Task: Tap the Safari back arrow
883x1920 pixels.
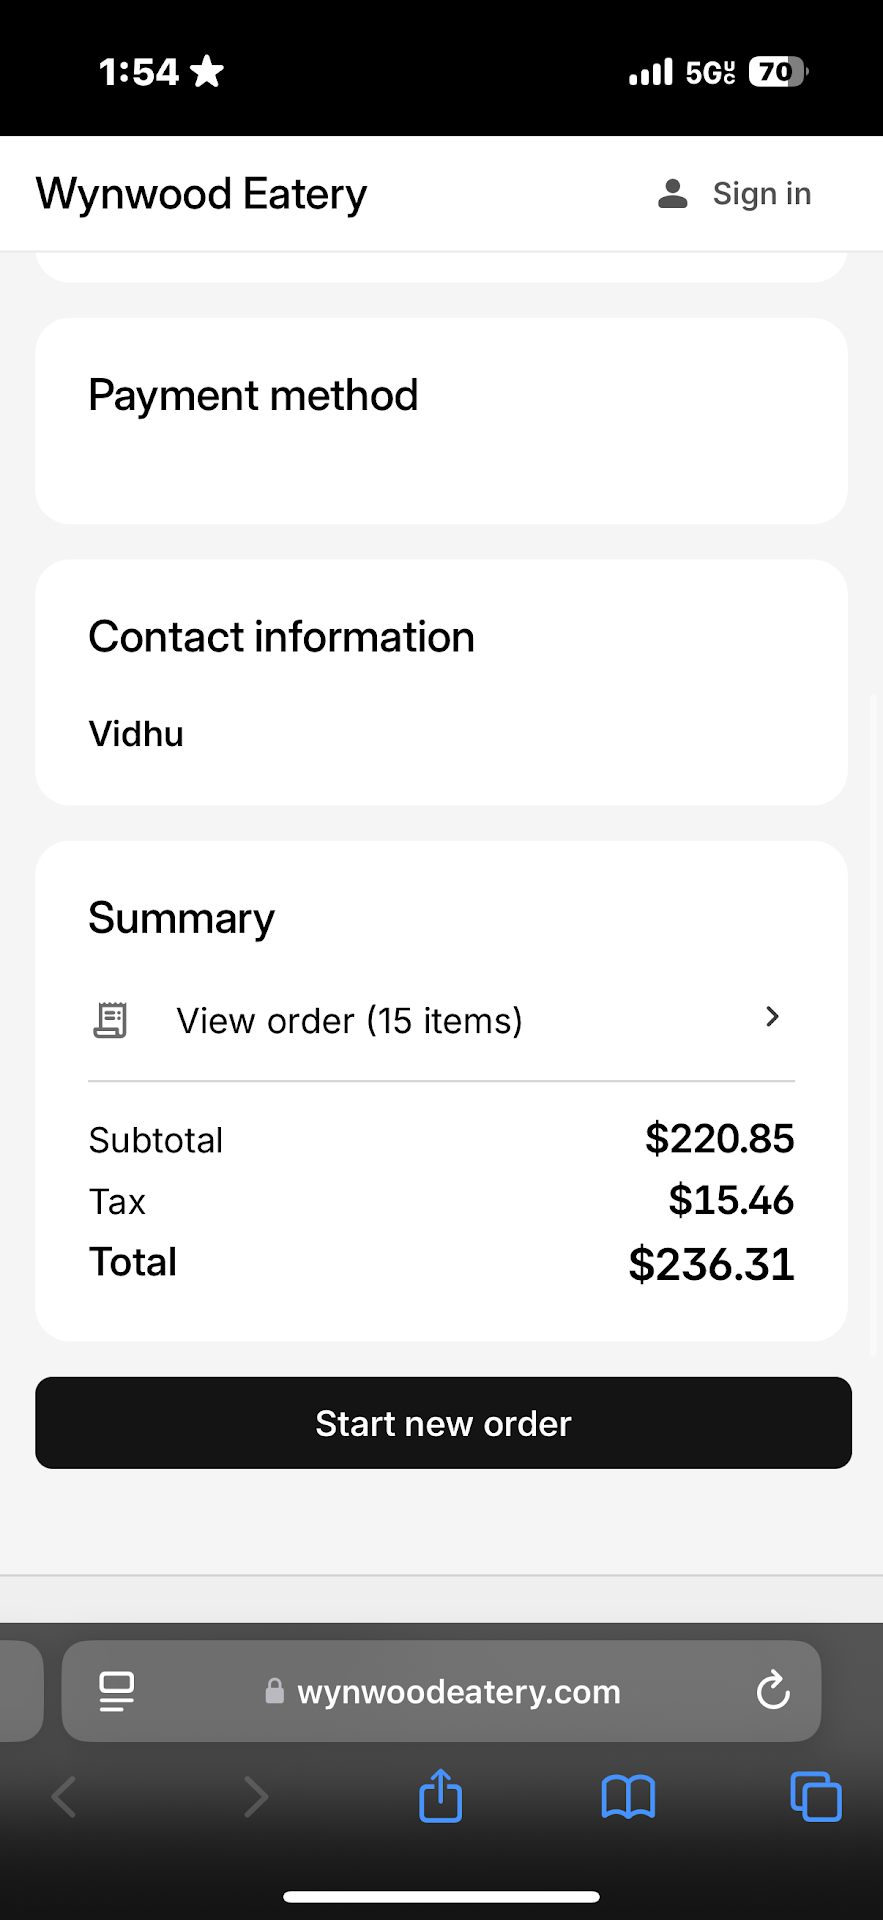Action: [64, 1797]
